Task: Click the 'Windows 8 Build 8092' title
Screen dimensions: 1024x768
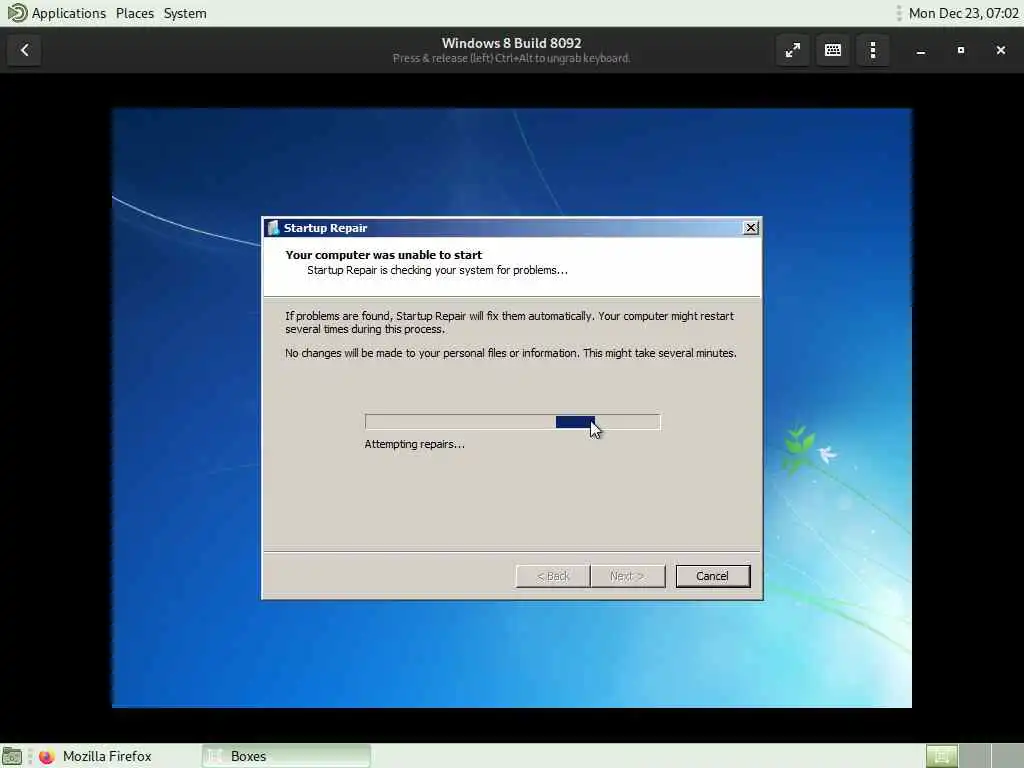Action: coord(511,43)
